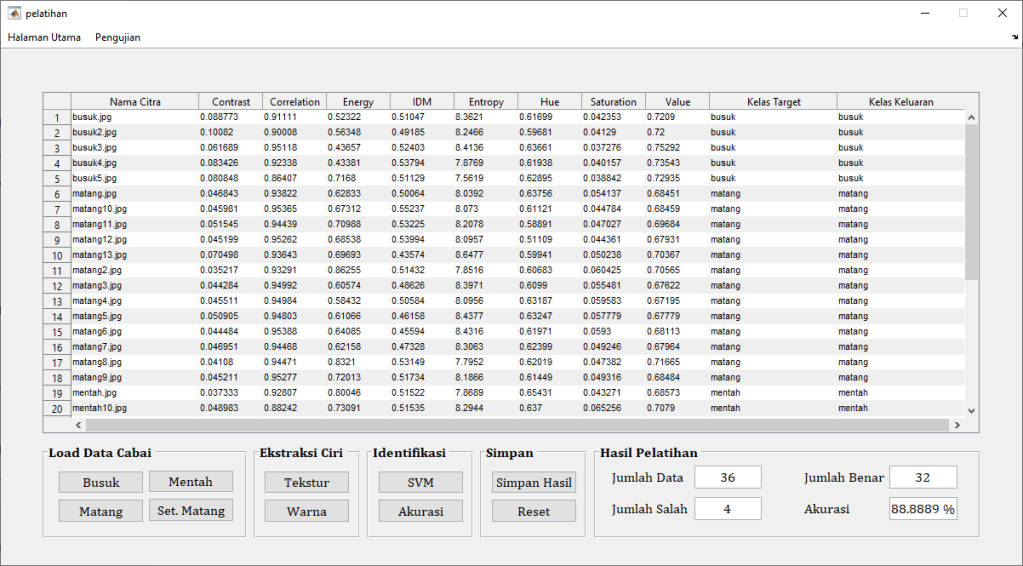This screenshot has height=566, width=1023.
Task: Click the Akurasi button
Action: click(x=420, y=511)
